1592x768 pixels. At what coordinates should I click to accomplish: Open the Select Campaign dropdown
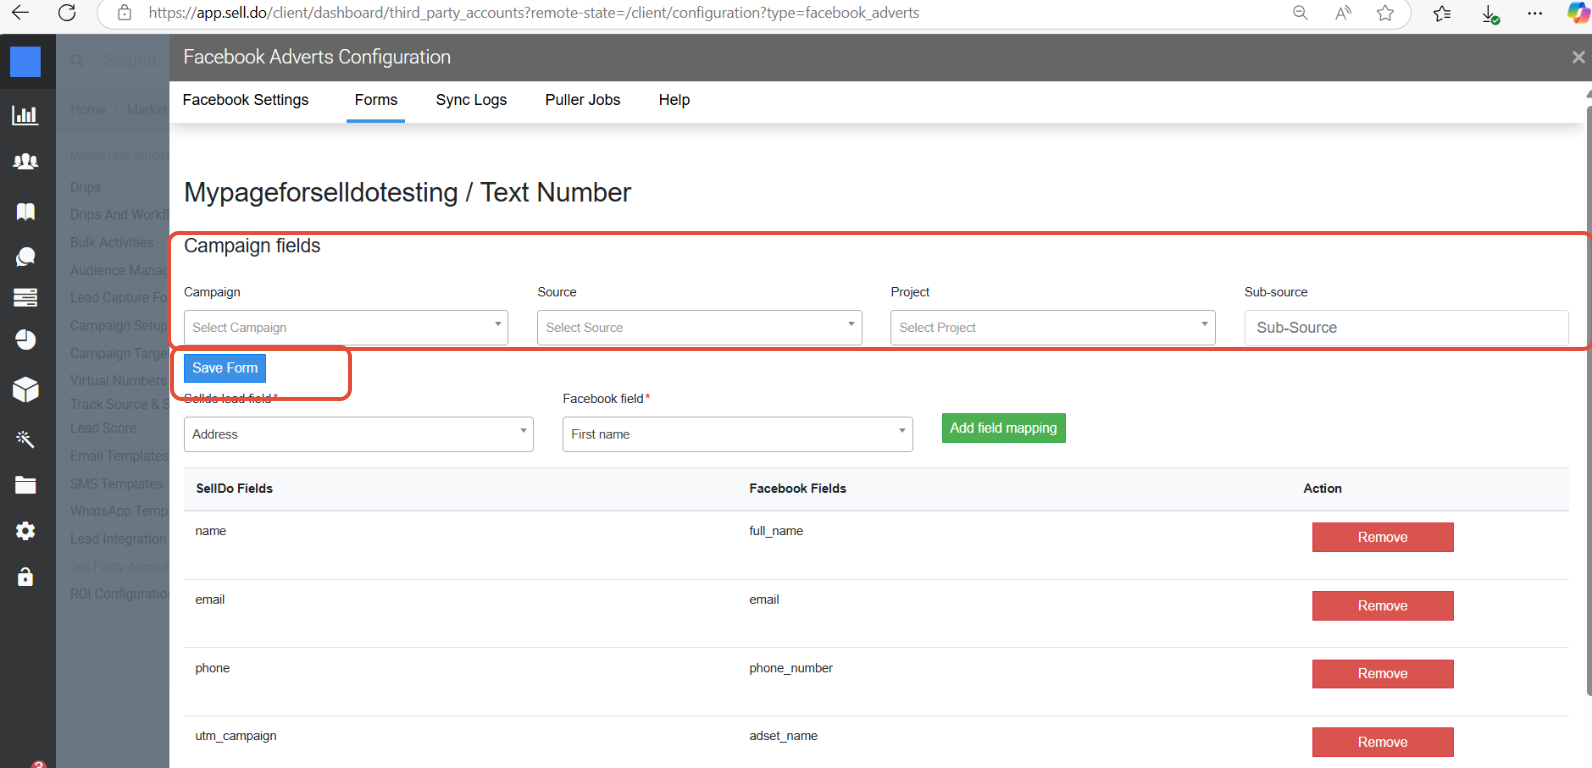pyautogui.click(x=345, y=327)
